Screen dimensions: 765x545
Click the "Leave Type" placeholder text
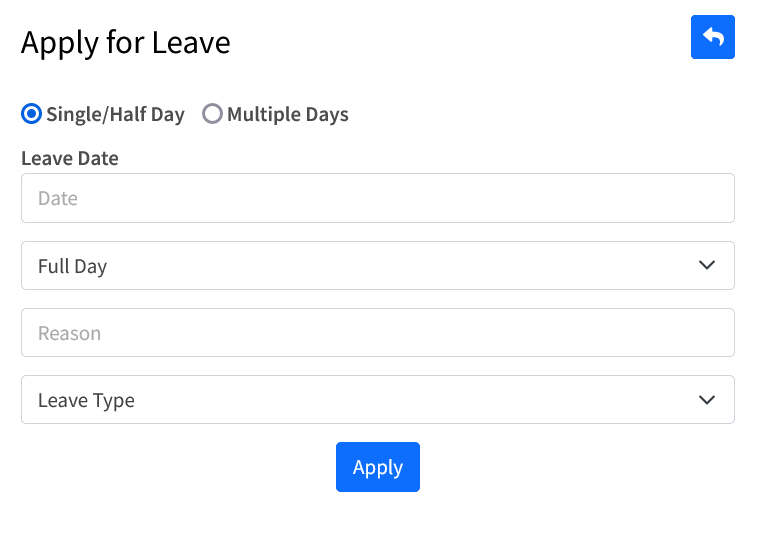point(86,400)
